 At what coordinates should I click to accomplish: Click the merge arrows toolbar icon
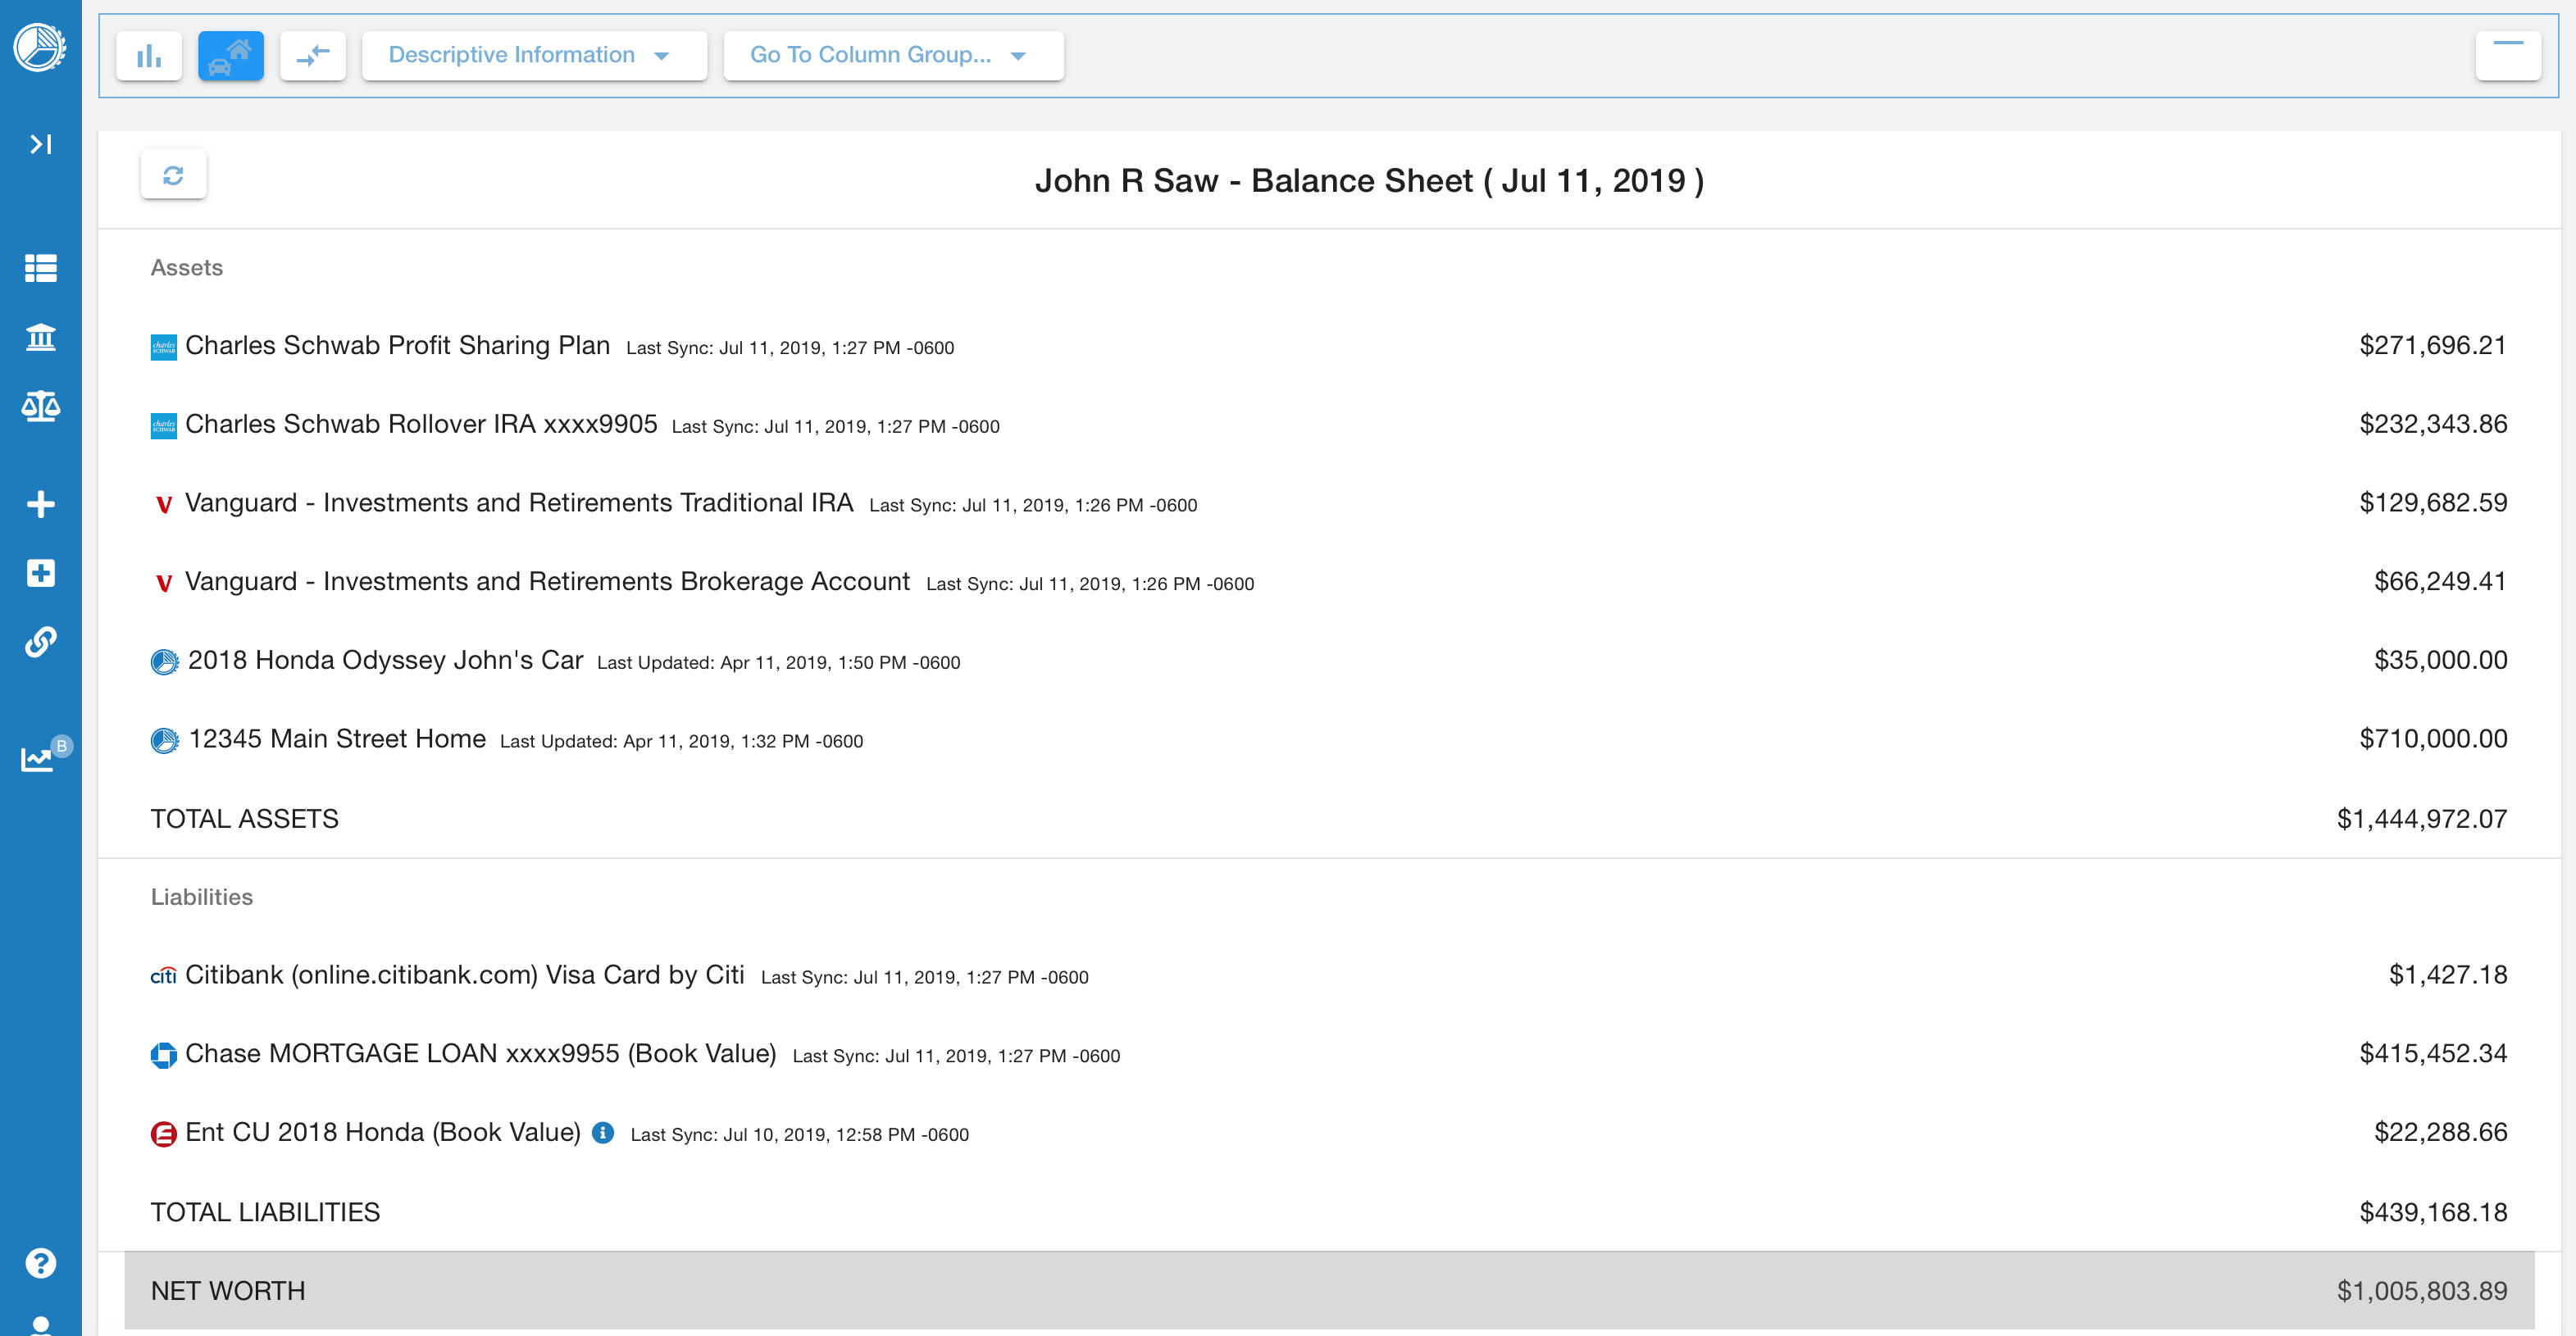[x=312, y=56]
